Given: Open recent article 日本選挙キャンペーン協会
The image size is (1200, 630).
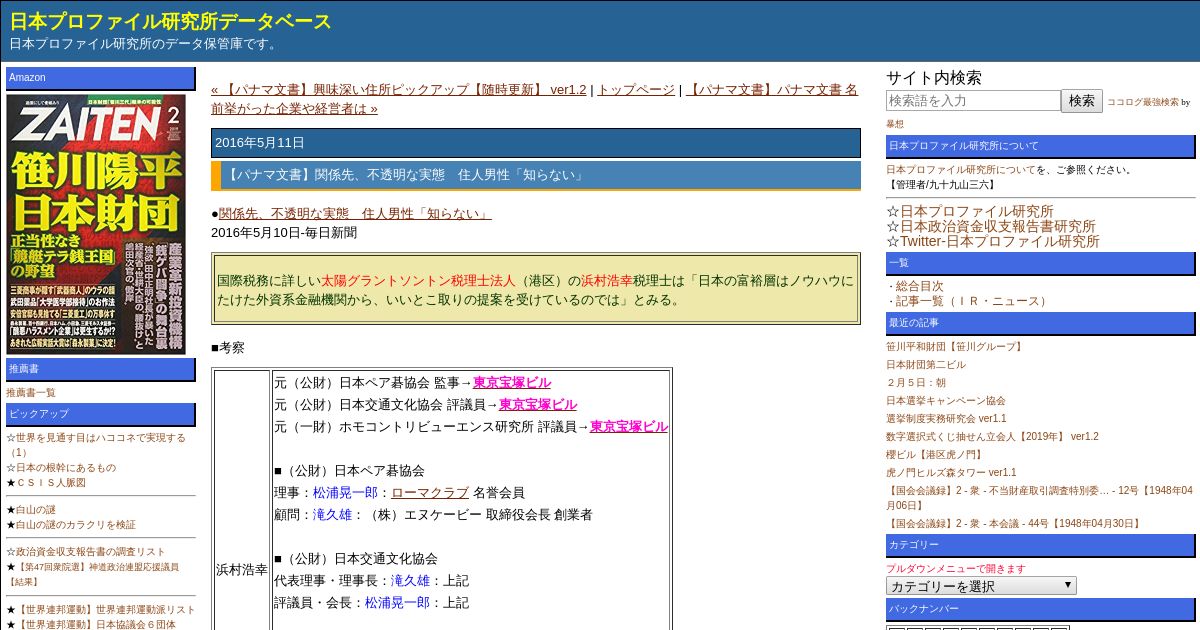Looking at the screenshot, I should point(946,400).
